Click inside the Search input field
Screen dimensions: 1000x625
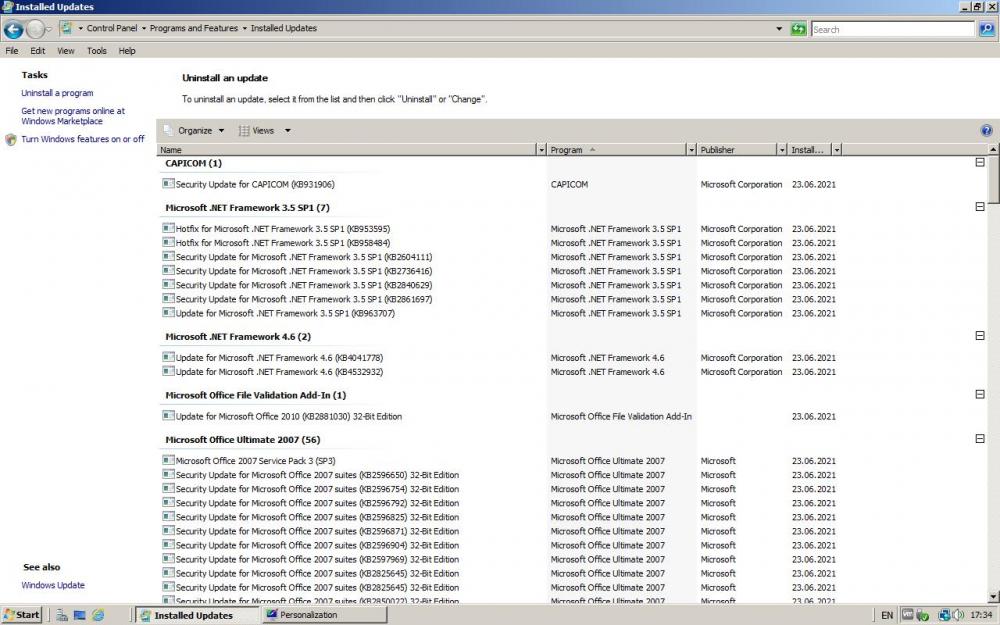pos(890,29)
